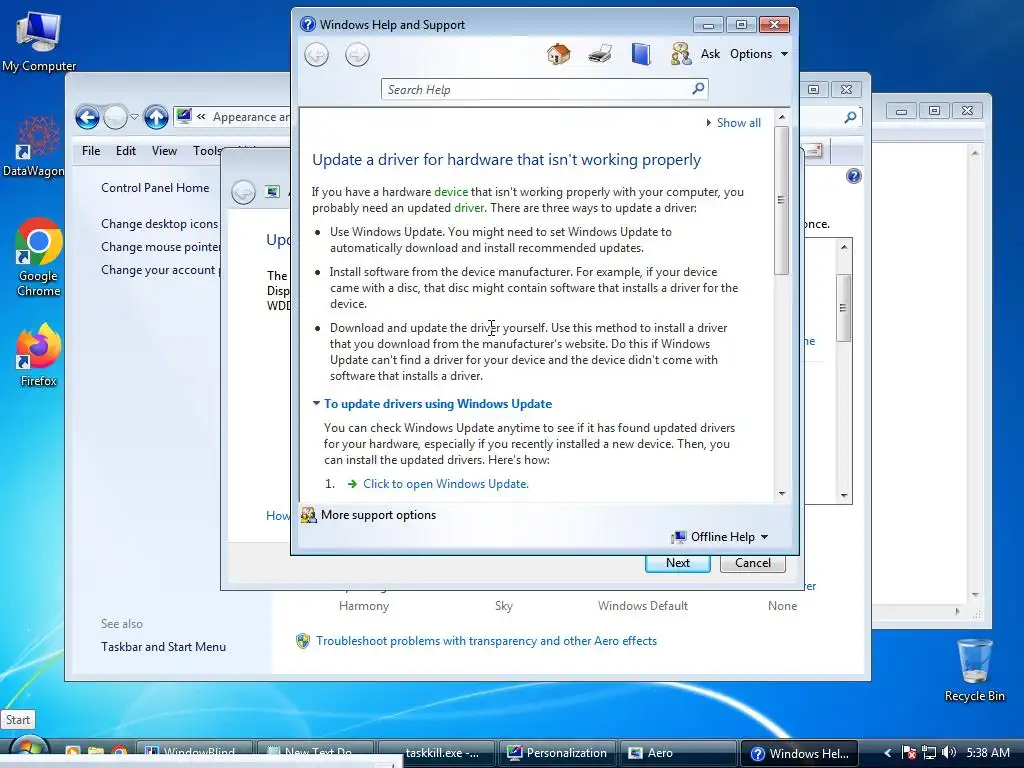Open Google Chrome desktop shortcut
Image resolution: width=1024 pixels, height=768 pixels.
point(39,257)
